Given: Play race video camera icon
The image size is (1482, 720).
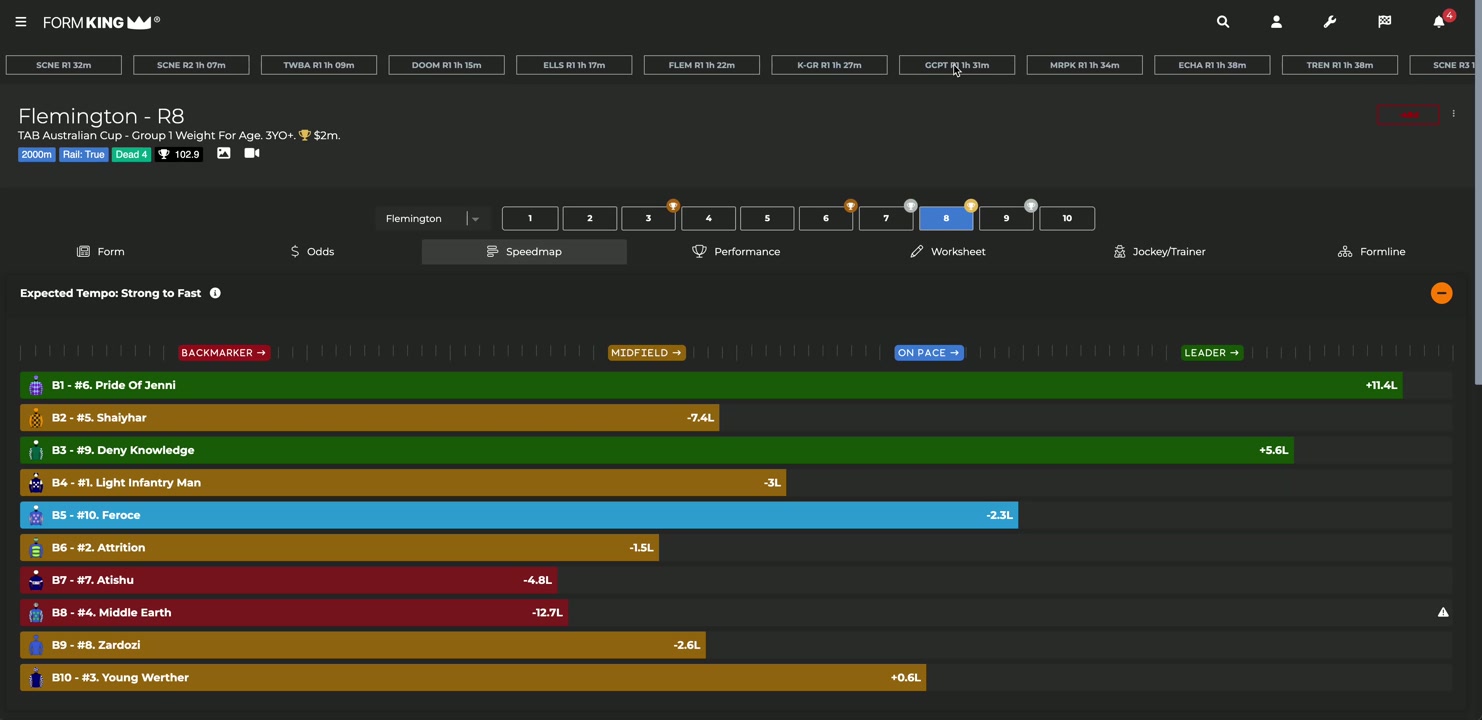Looking at the screenshot, I should pos(252,154).
